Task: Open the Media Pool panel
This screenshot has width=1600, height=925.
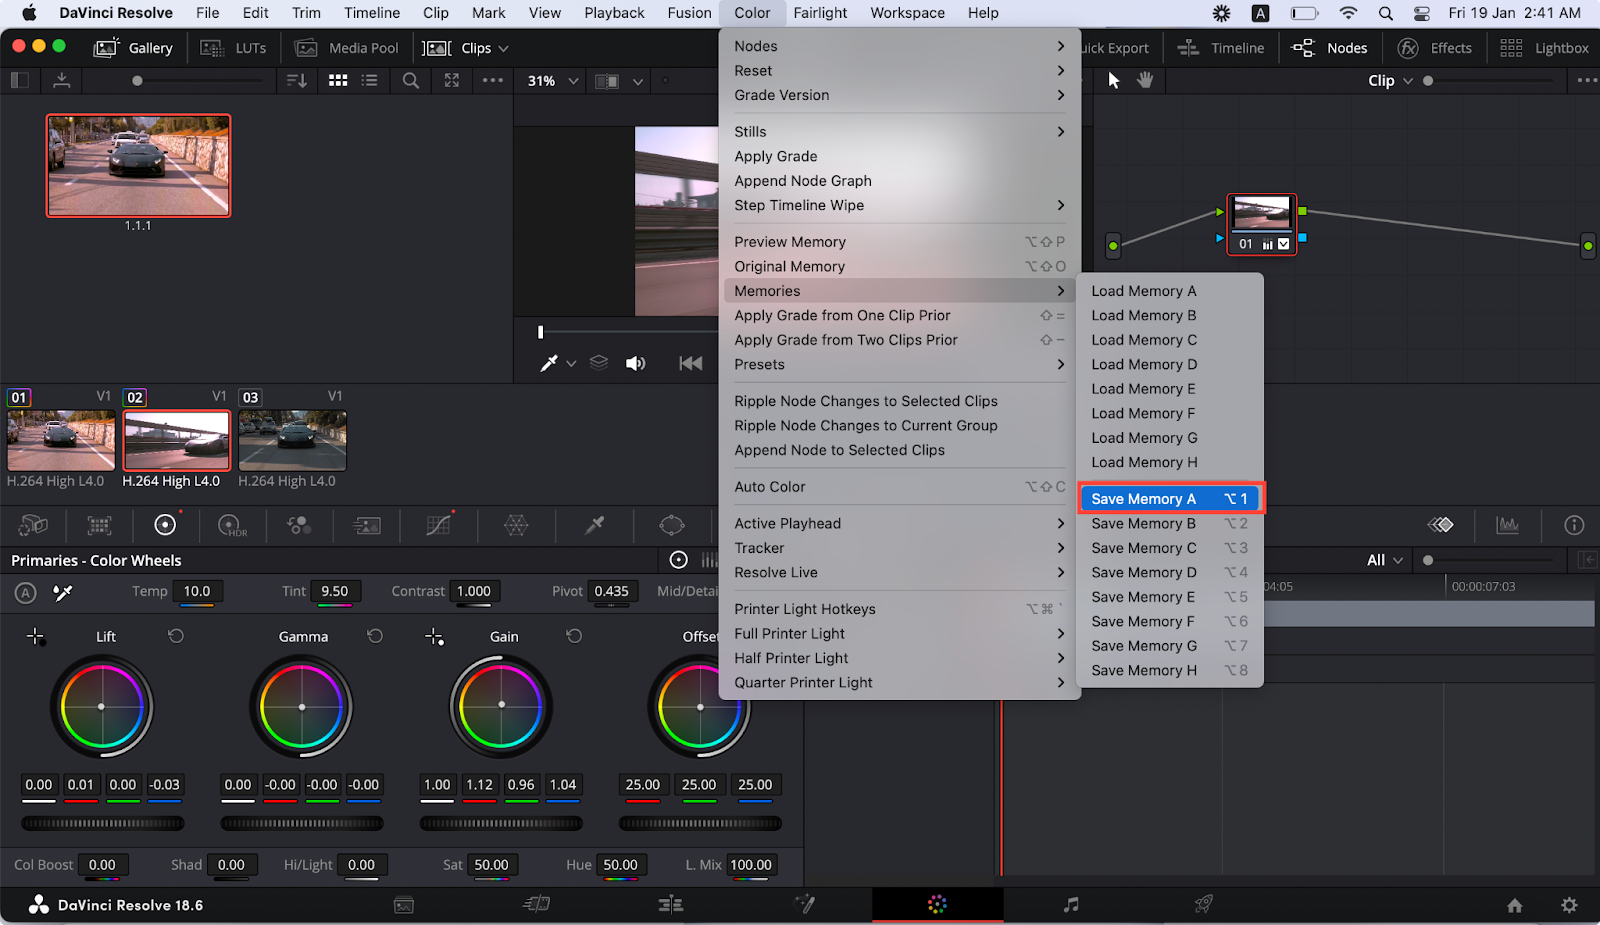Action: click(347, 48)
